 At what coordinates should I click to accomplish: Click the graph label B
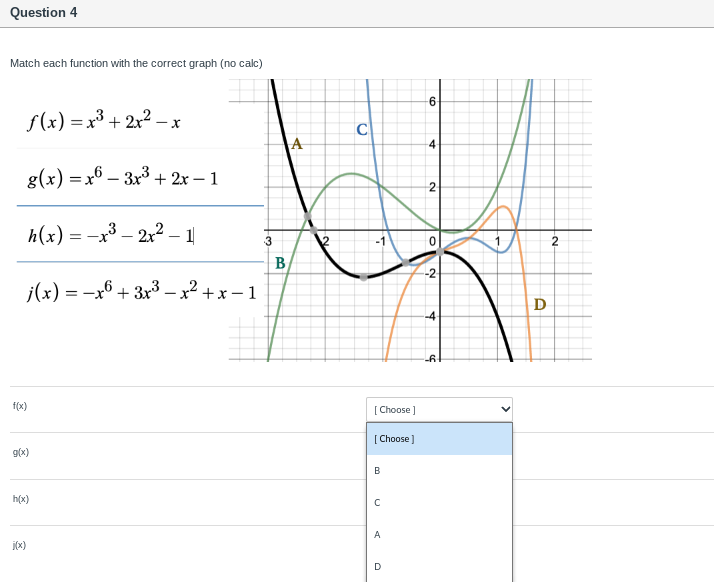[280, 263]
